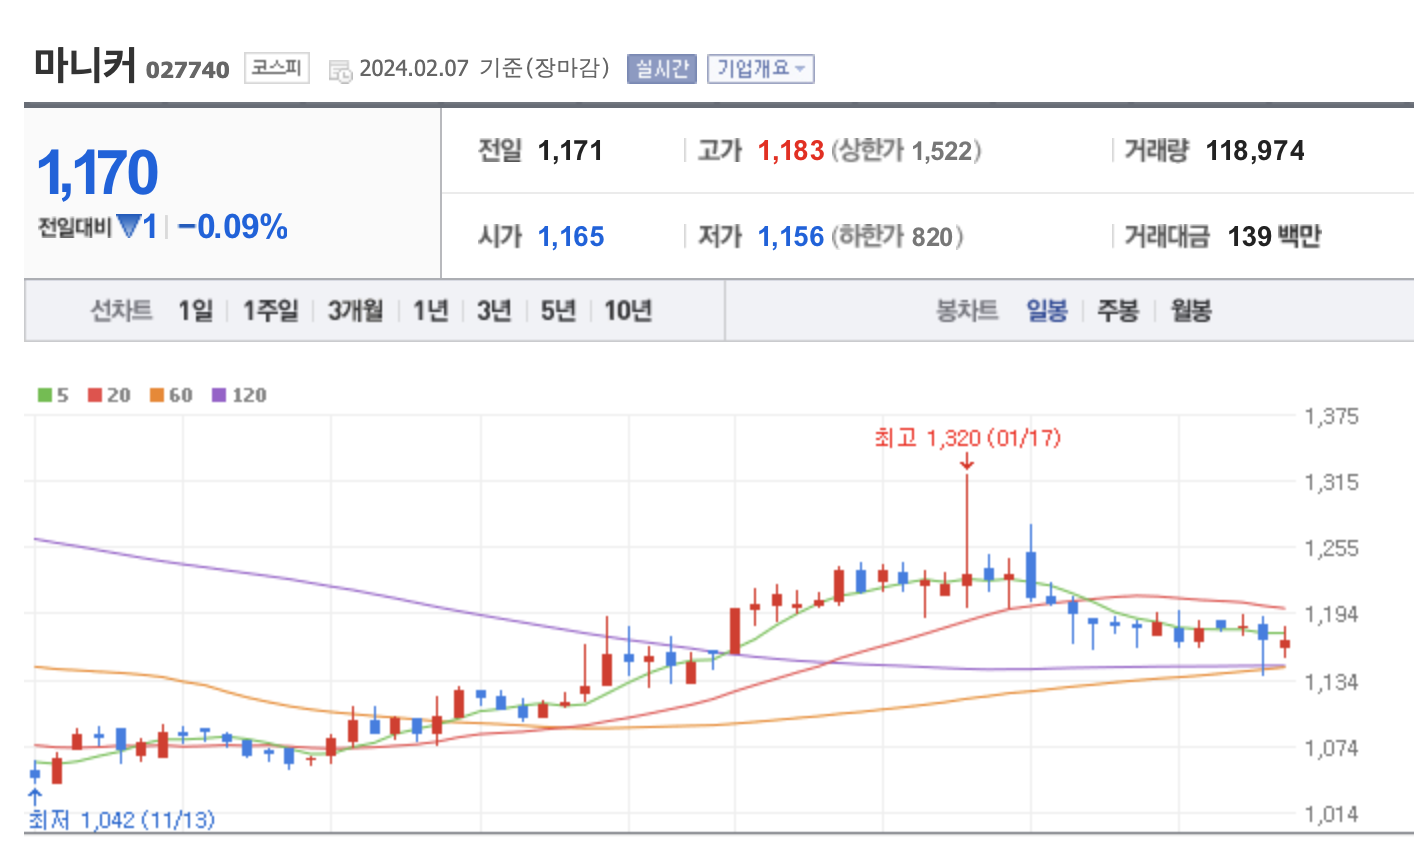Select the 3개월 line chart tab
This screenshot has width=1414, height=842.
pos(355,311)
